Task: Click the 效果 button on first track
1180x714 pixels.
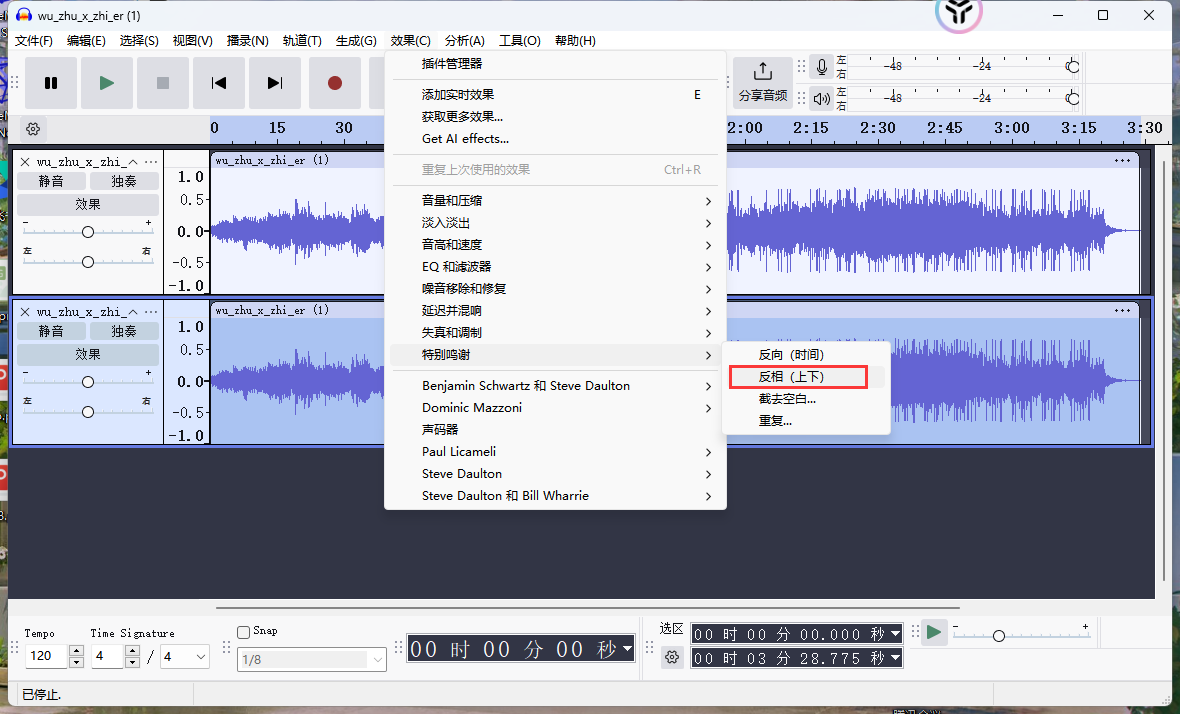Action: 88,204
